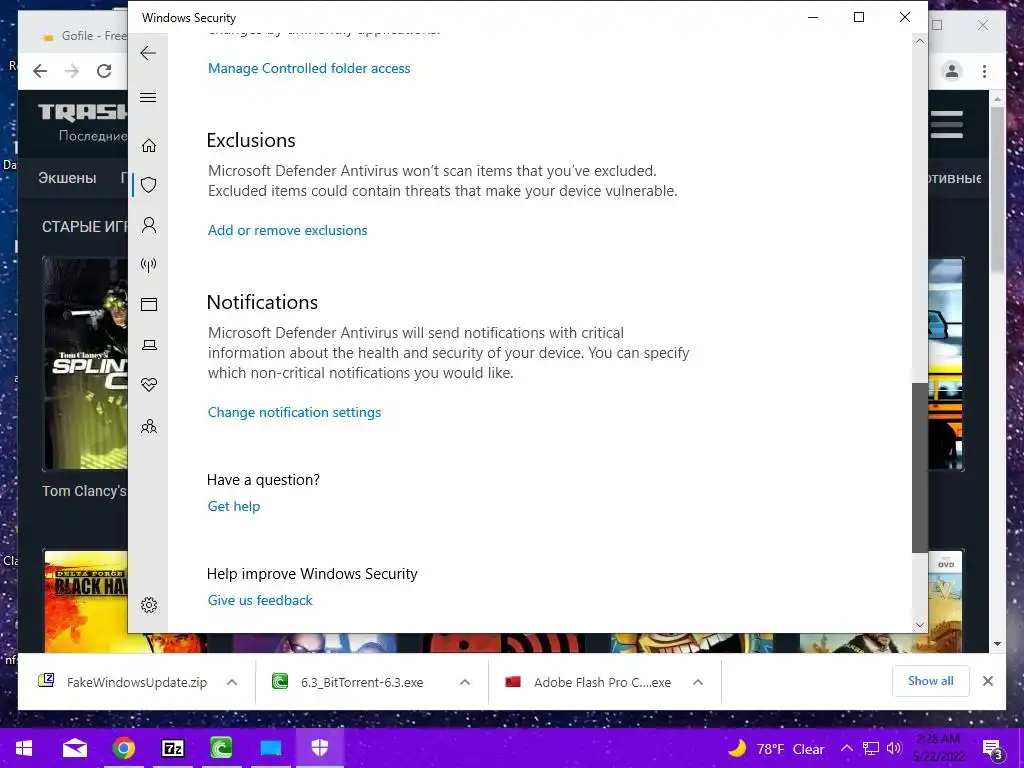Viewport: 1024px width, 768px height.
Task: Open App & browser control icon
Action: pos(149,304)
